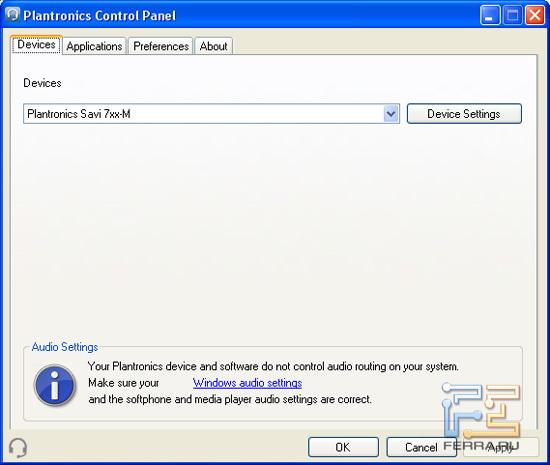Click the line 'and the softphone and media player audio settings are correct.'

[230, 399]
